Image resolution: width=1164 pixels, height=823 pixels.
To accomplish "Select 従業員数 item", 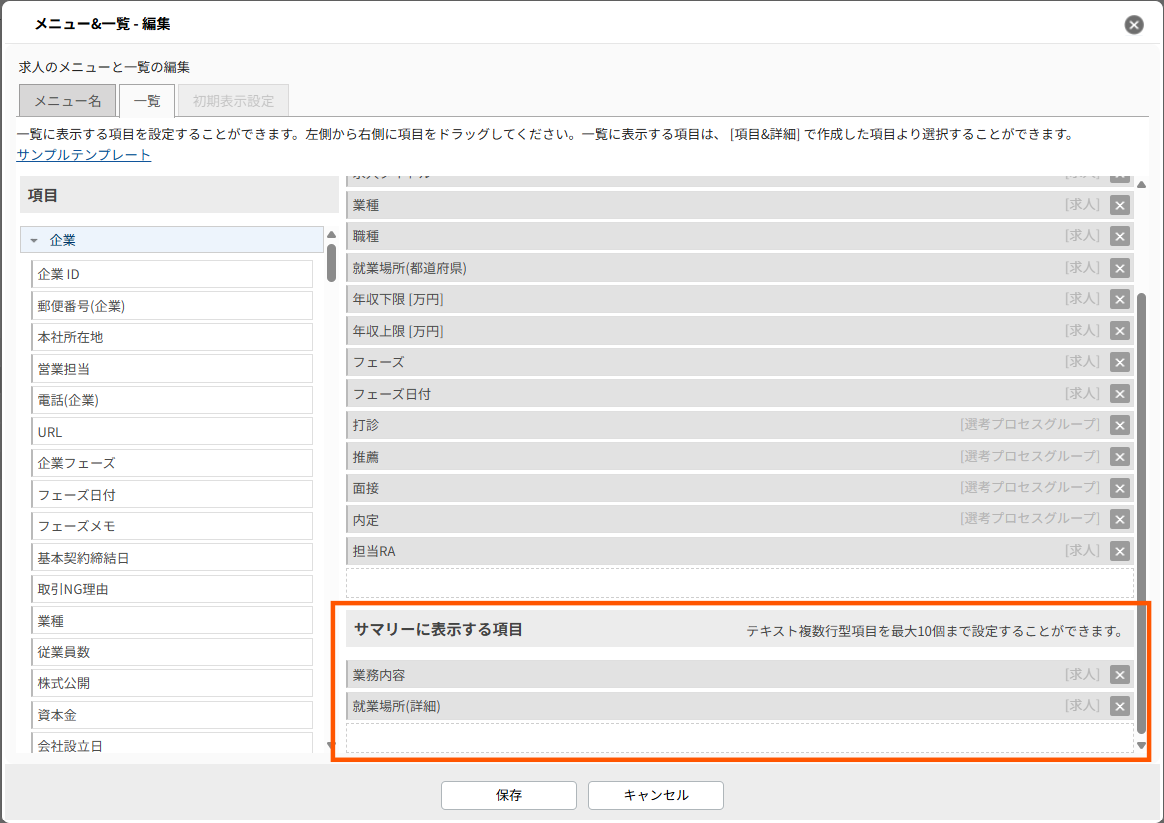I will pyautogui.click(x=172, y=652).
